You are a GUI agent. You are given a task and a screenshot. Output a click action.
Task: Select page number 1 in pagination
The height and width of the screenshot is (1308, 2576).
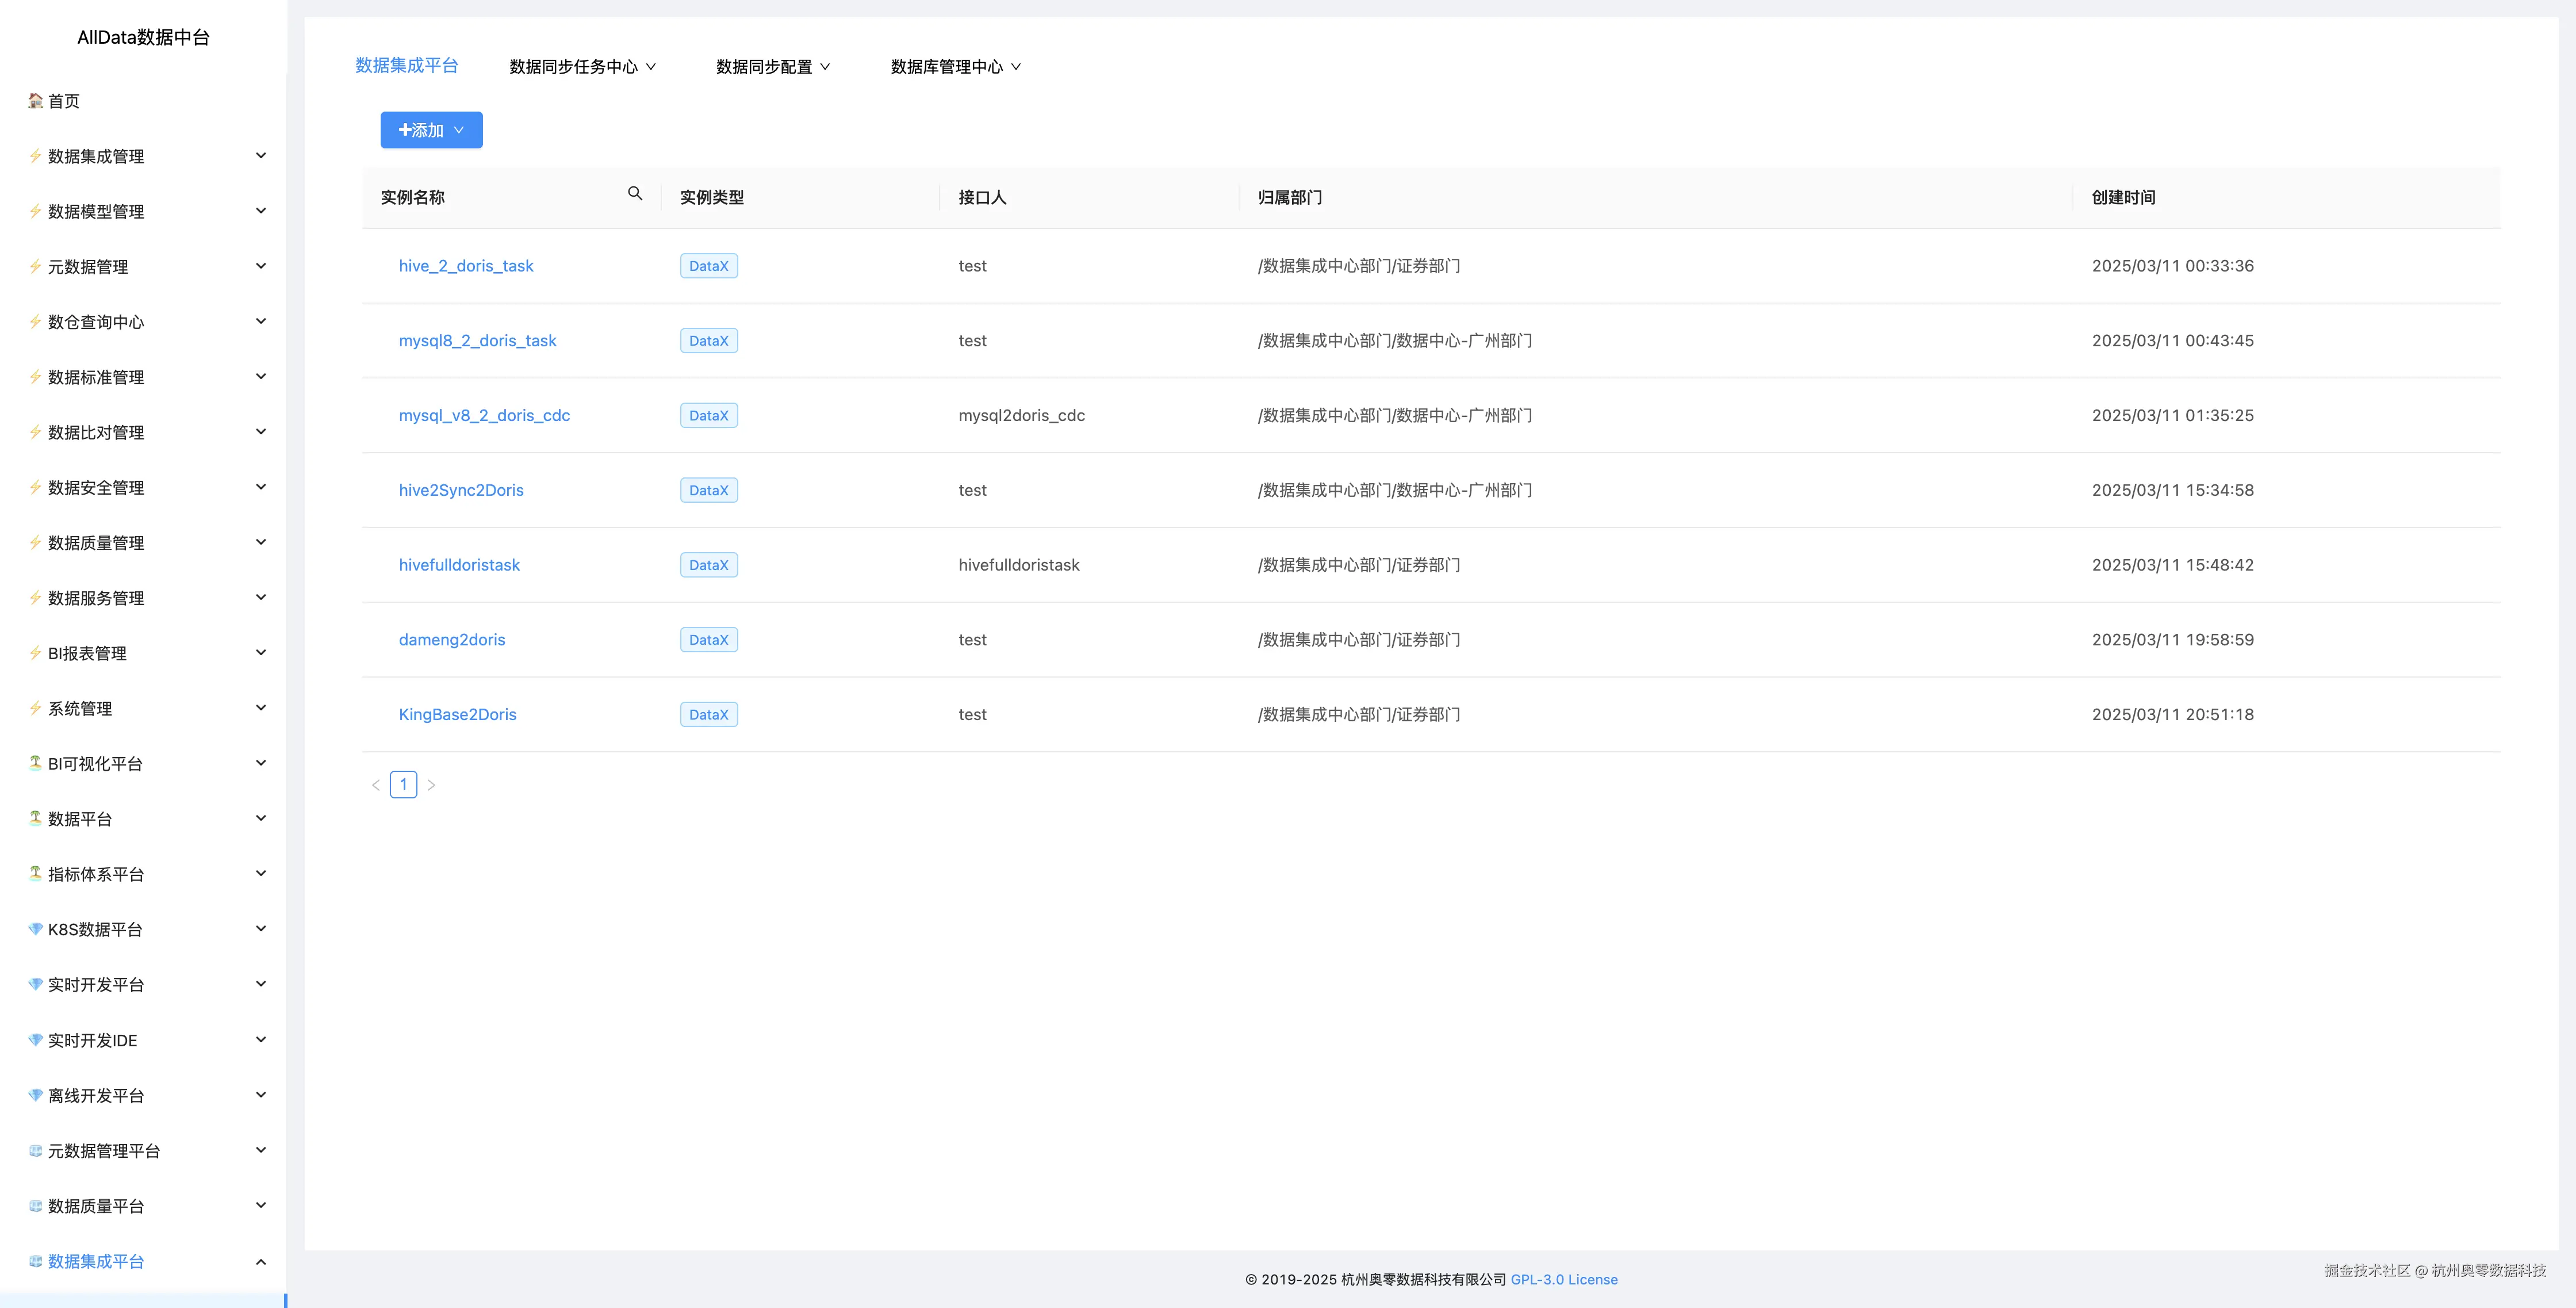(x=403, y=785)
